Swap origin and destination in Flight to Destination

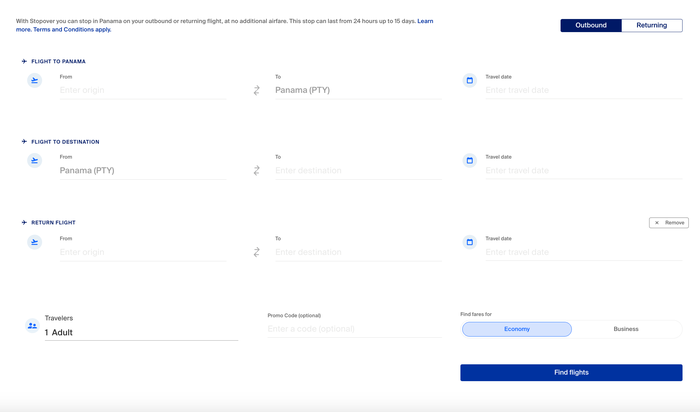[257, 171]
